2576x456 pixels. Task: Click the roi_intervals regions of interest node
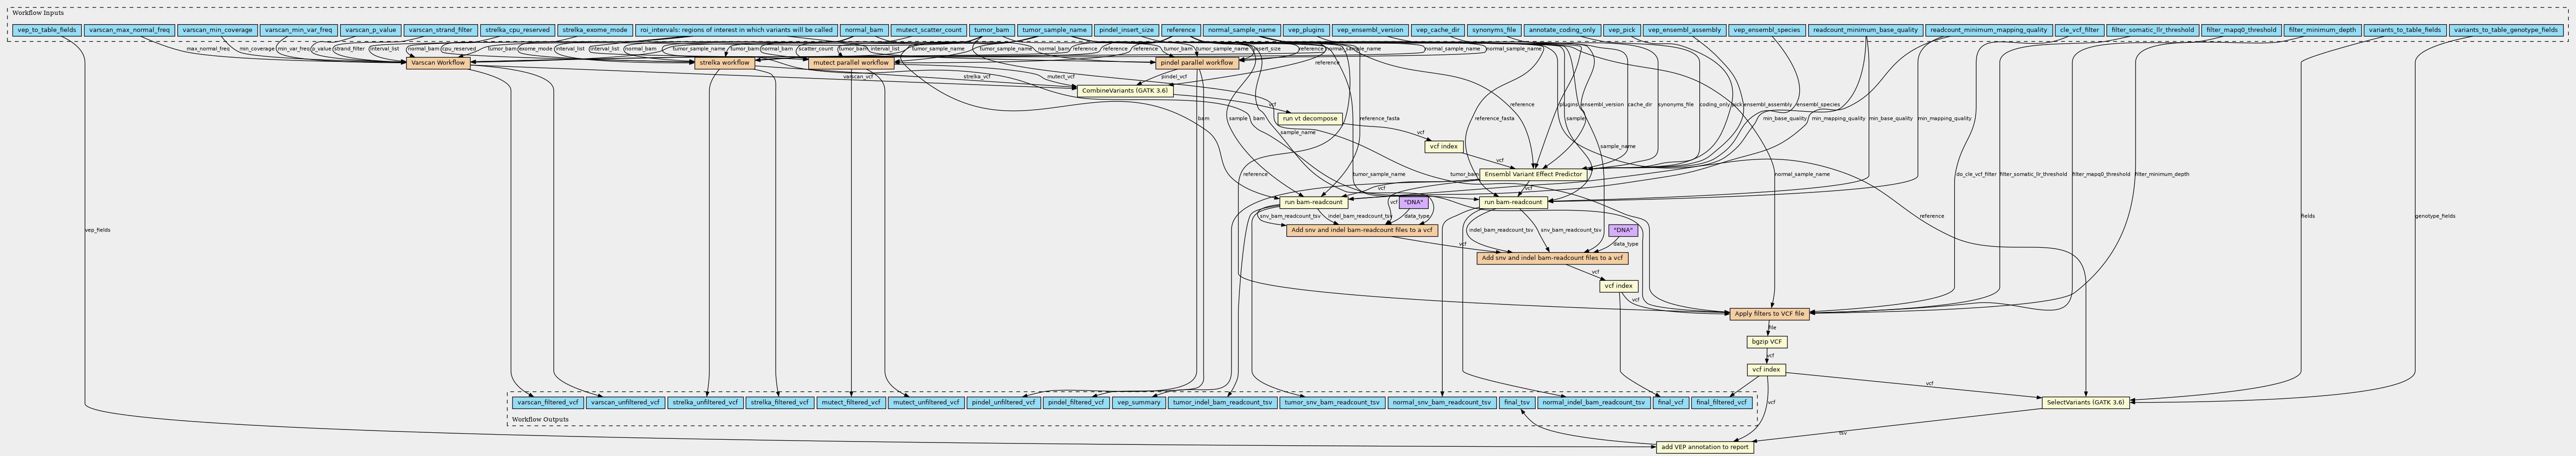click(736, 30)
